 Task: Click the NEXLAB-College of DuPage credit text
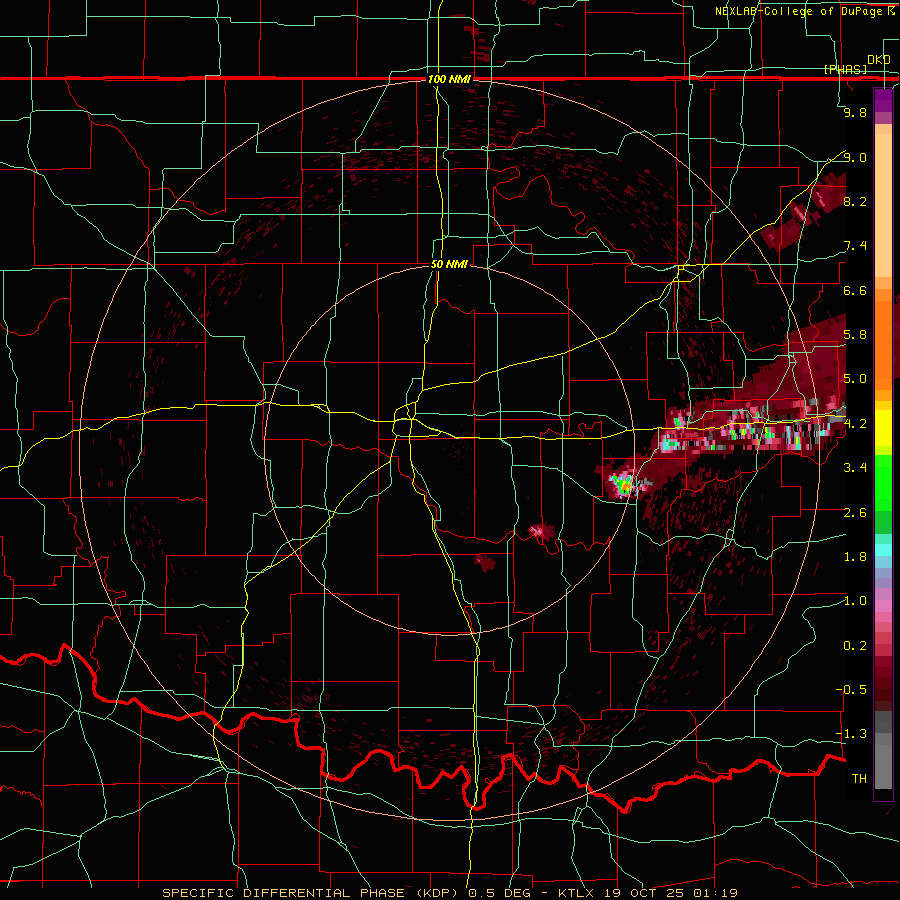tap(800, 11)
